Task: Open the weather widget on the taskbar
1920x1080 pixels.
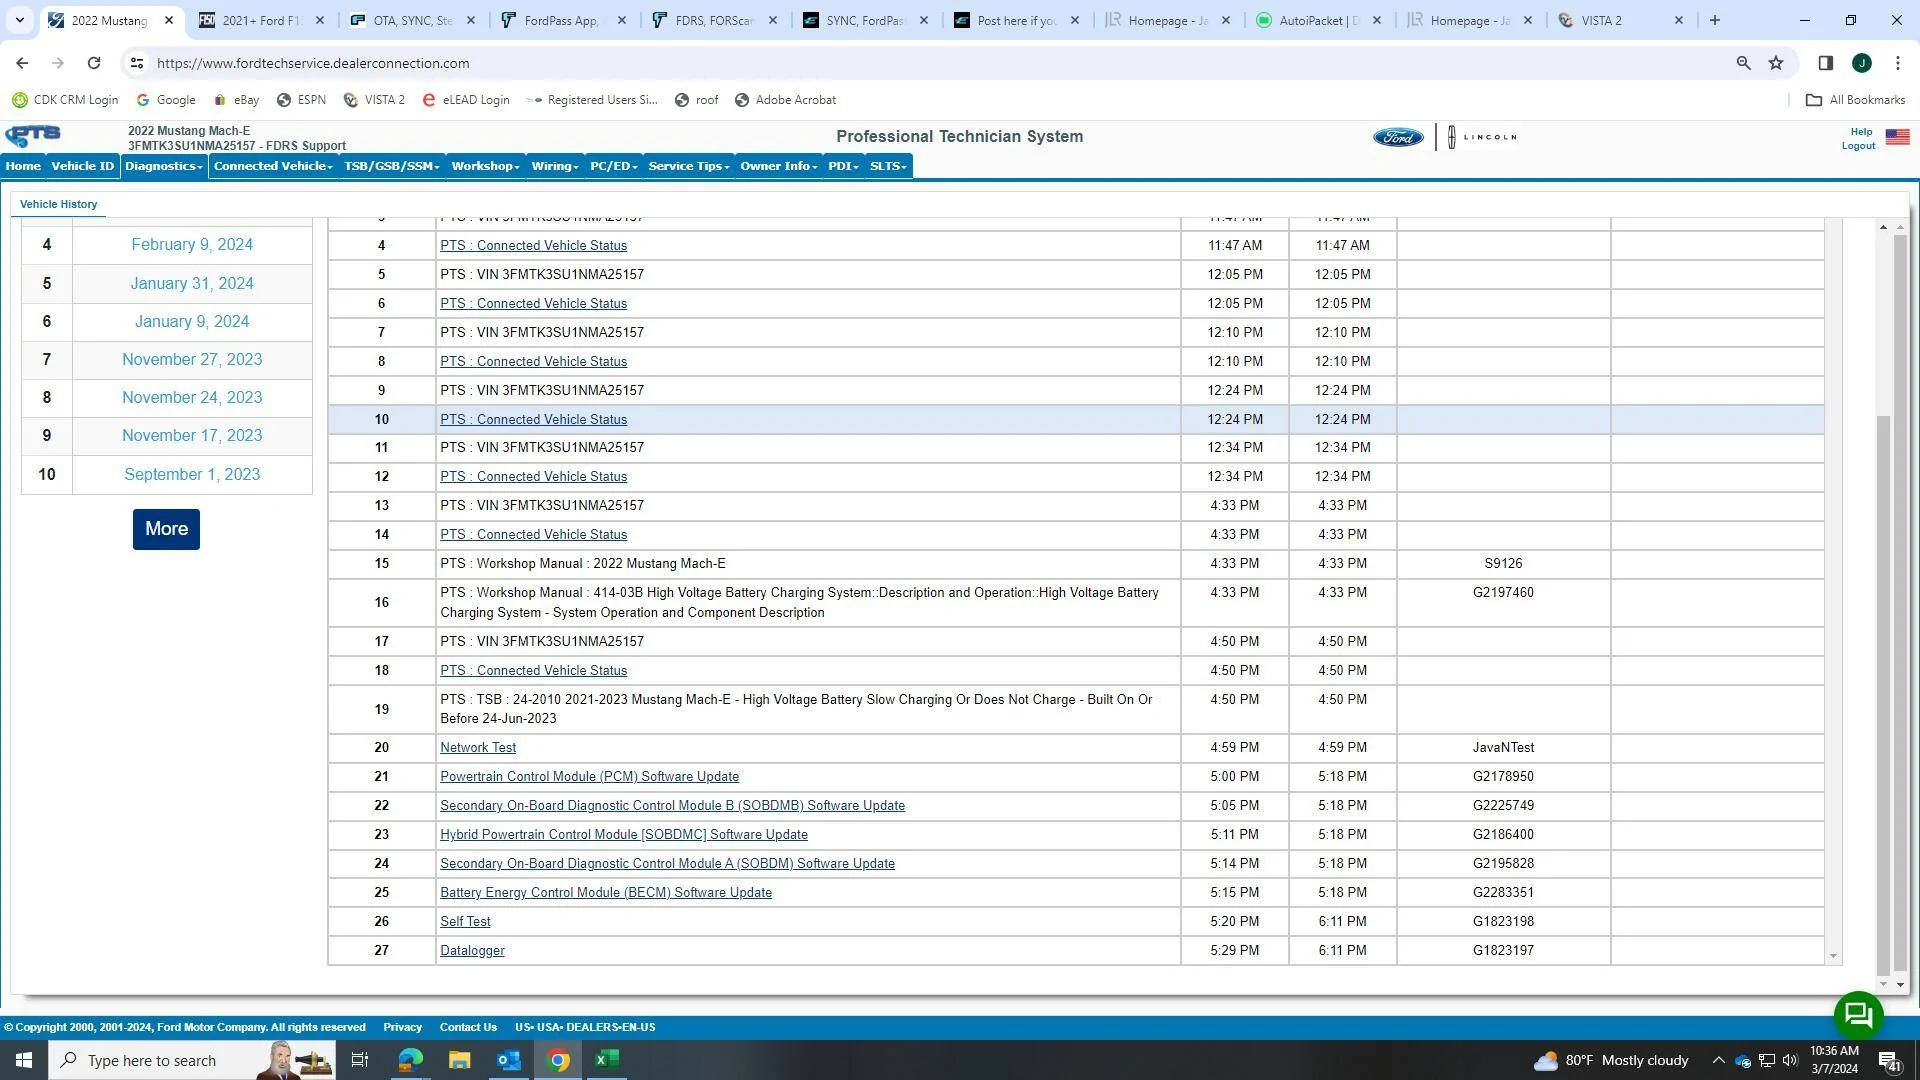Action: coord(1611,1060)
